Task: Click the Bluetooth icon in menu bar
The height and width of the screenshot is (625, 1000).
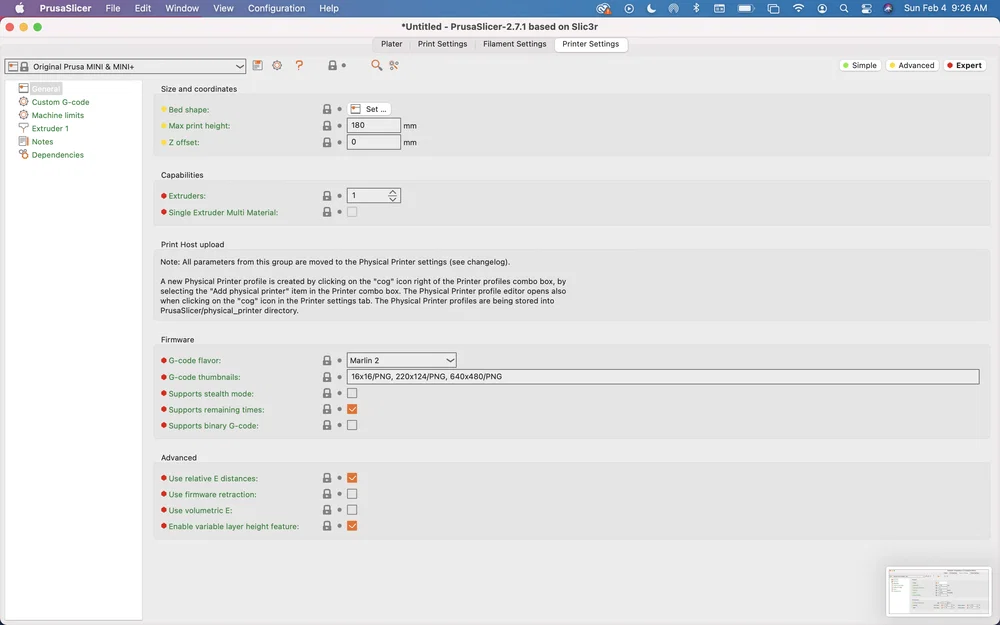Action: [696, 8]
